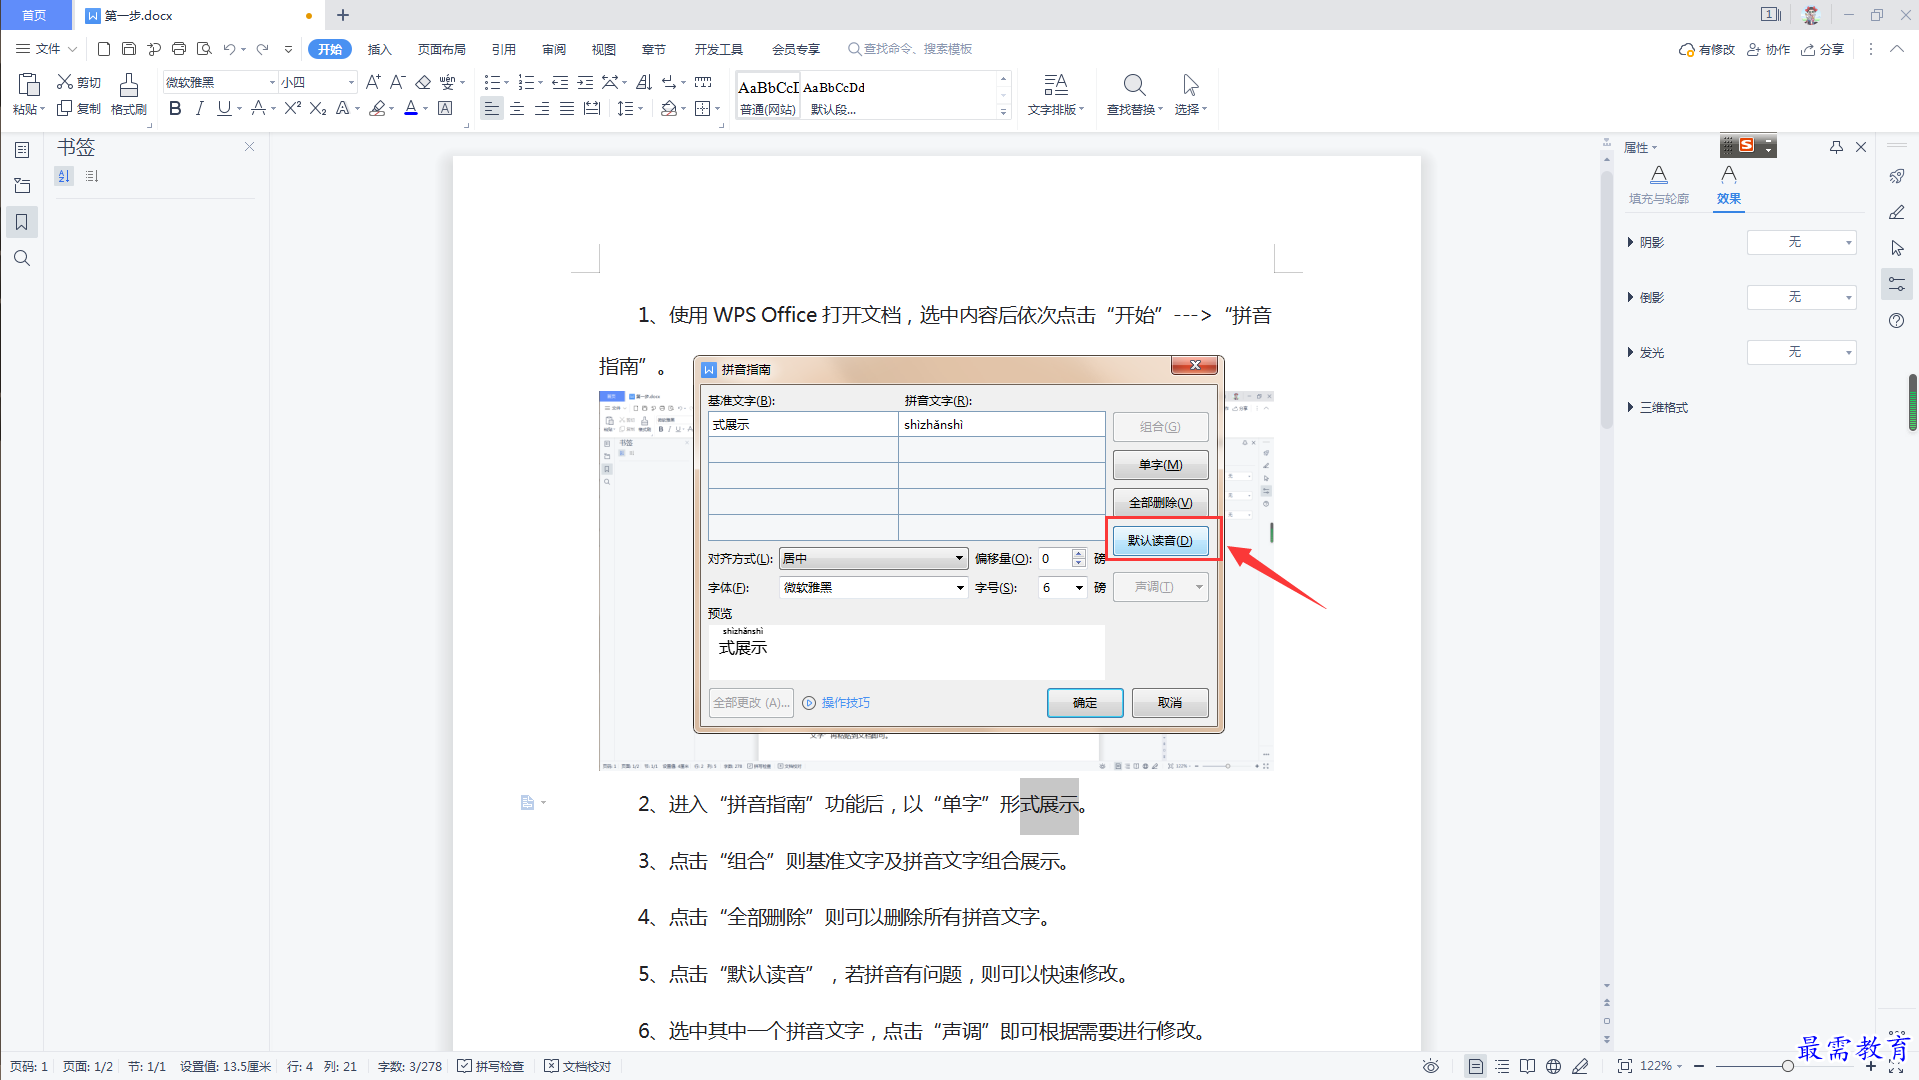Open the font size dropdown (小四)
1919x1080 pixels.
click(x=351, y=82)
